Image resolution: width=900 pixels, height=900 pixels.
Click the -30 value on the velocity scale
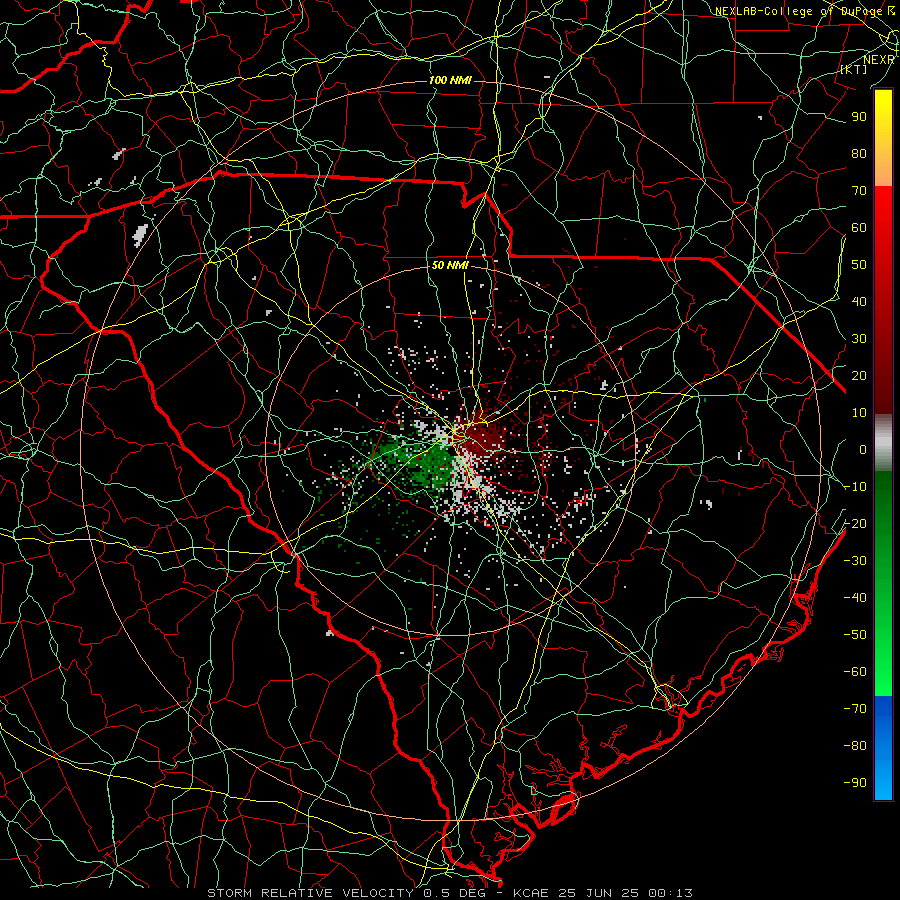tap(855, 561)
